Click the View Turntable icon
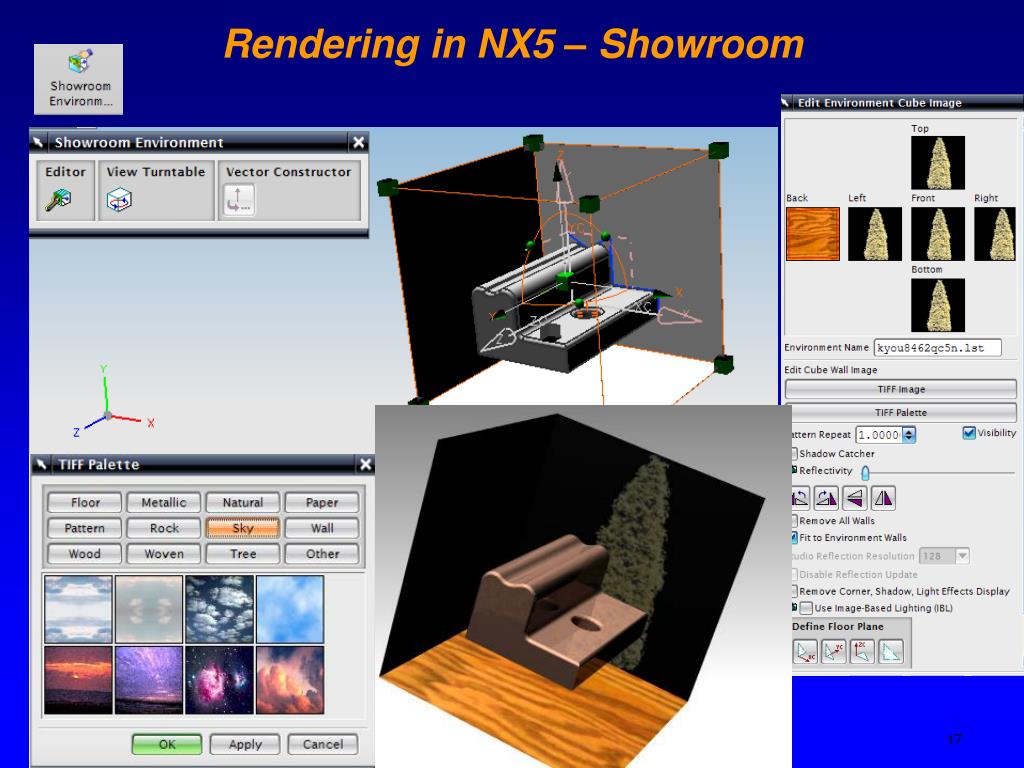The height and width of the screenshot is (768, 1024). (119, 199)
